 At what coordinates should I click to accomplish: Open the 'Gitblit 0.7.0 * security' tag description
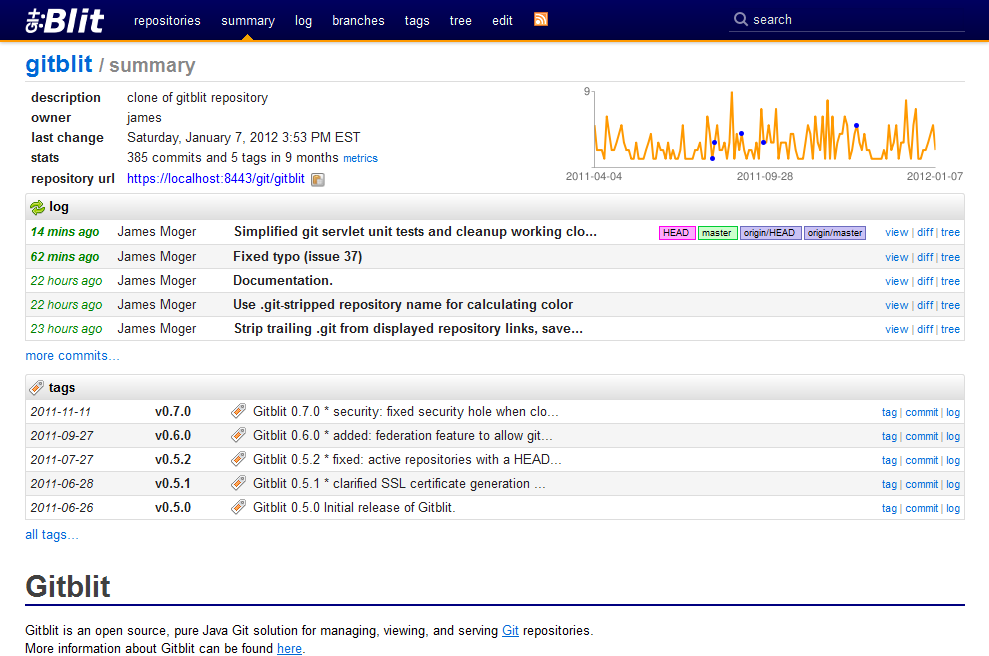coord(406,411)
